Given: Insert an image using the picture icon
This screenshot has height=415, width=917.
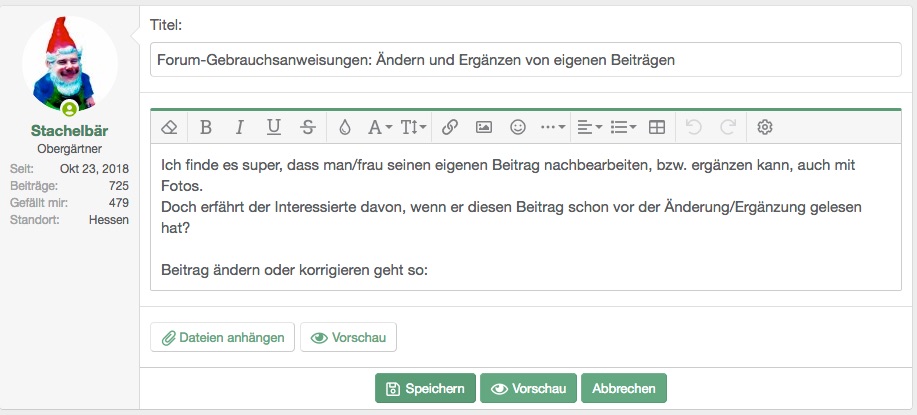Looking at the screenshot, I should pos(484,127).
